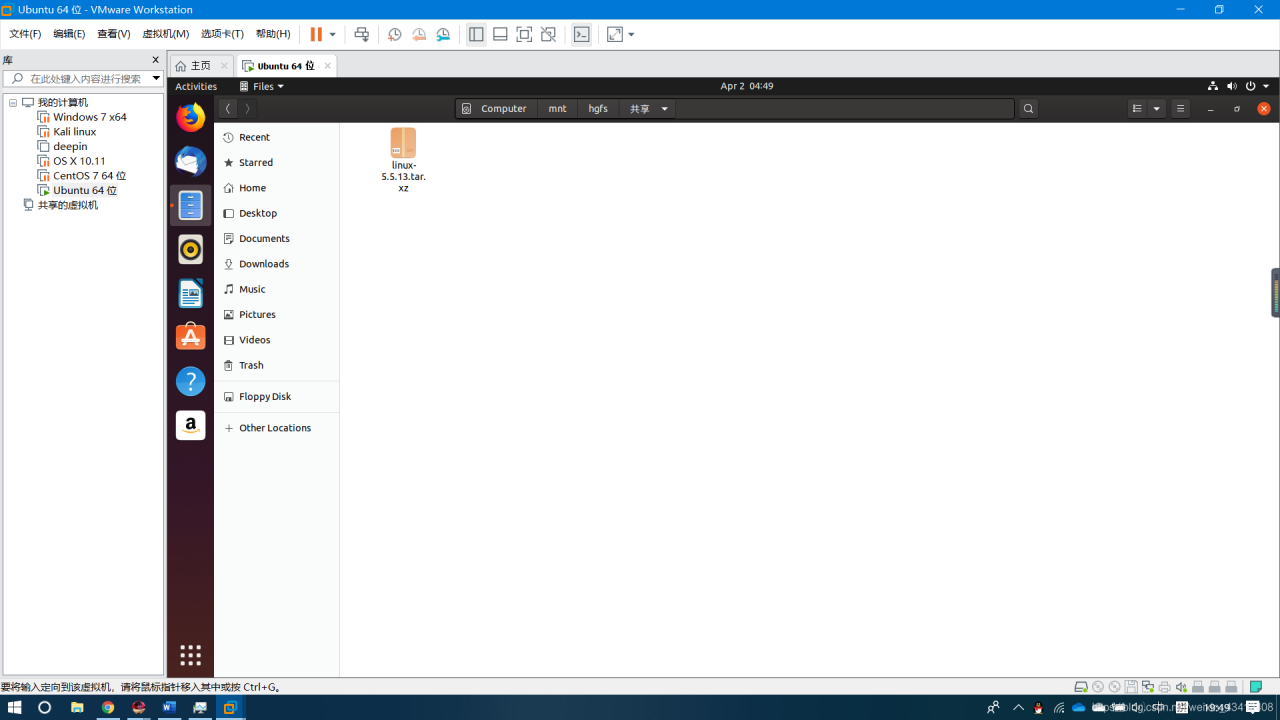Click the Files search magnifier button
The height and width of the screenshot is (720, 1280).
pyautogui.click(x=1028, y=108)
